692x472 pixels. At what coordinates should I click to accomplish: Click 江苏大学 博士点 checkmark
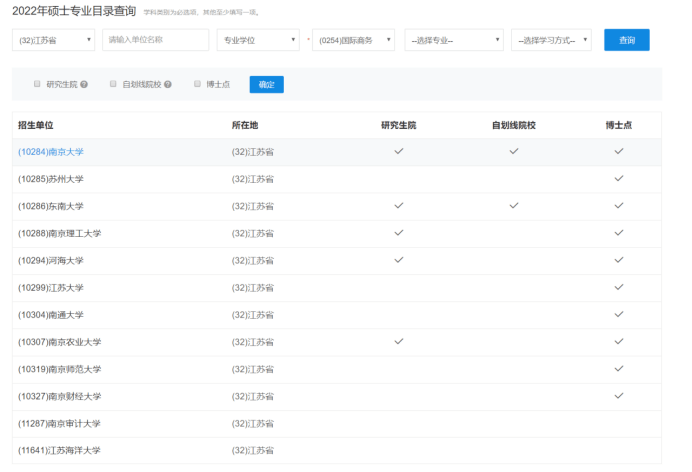click(619, 287)
